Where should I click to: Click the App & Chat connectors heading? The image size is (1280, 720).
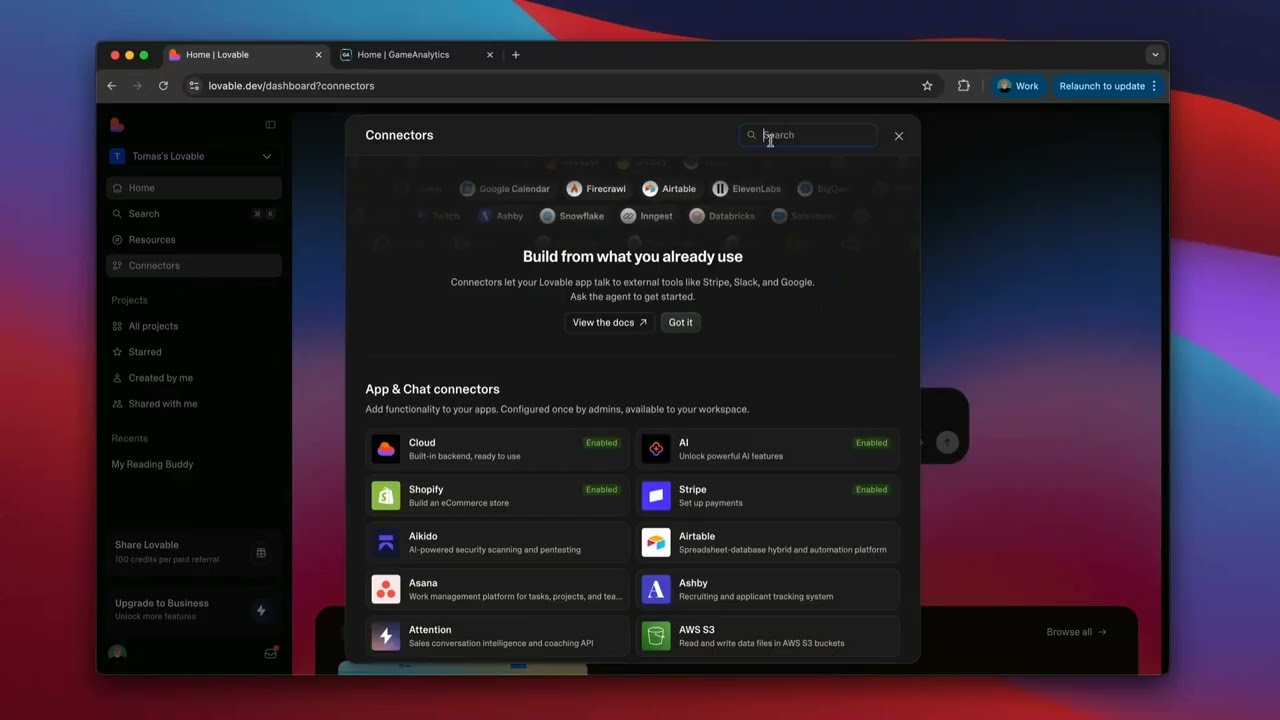tap(432, 389)
